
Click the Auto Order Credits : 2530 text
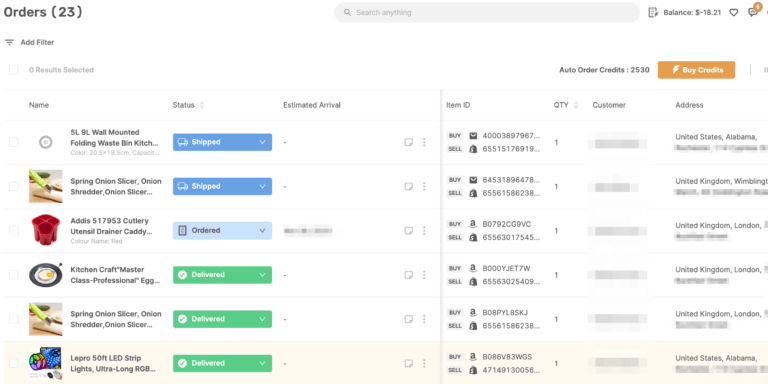604,70
